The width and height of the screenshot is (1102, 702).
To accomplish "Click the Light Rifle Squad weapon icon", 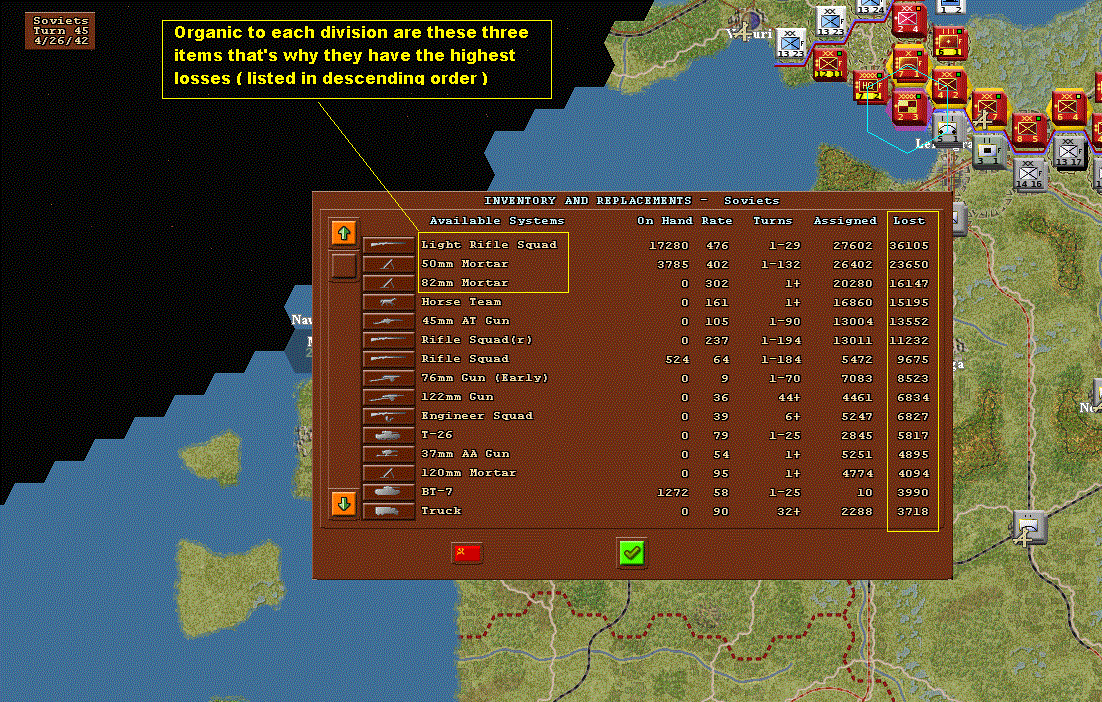I will coord(388,245).
